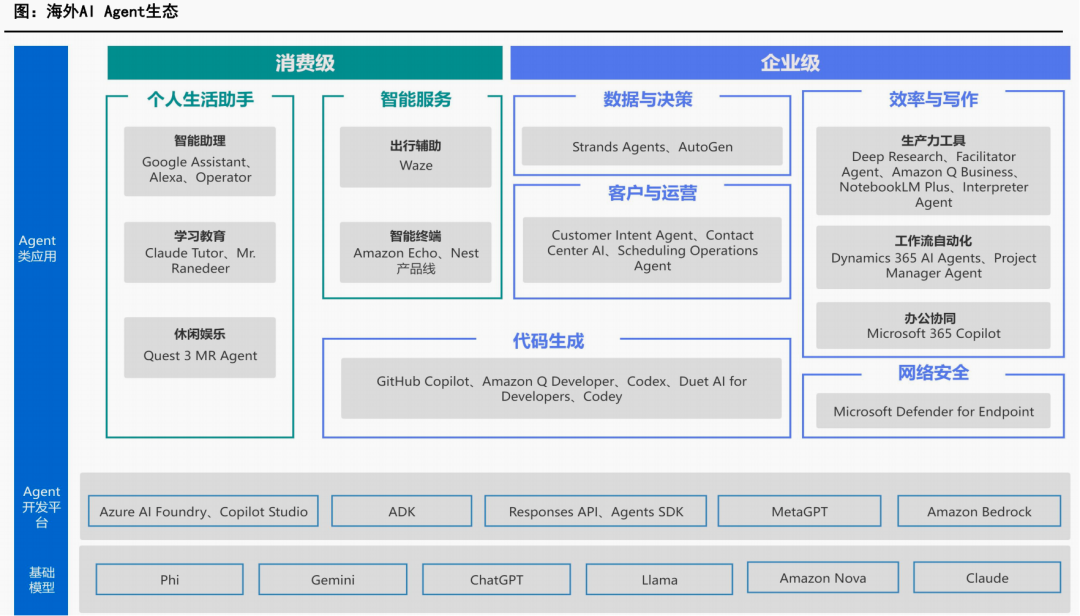The width and height of the screenshot is (1080, 616).
Task: Click the Microsoft Defender for Endpoint box
Action: (933, 411)
